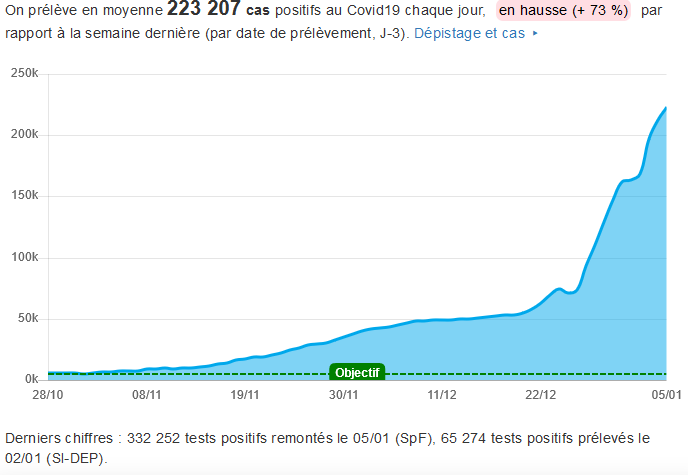
Task: Click the 28/10 date on x-axis
Action: click(48, 395)
